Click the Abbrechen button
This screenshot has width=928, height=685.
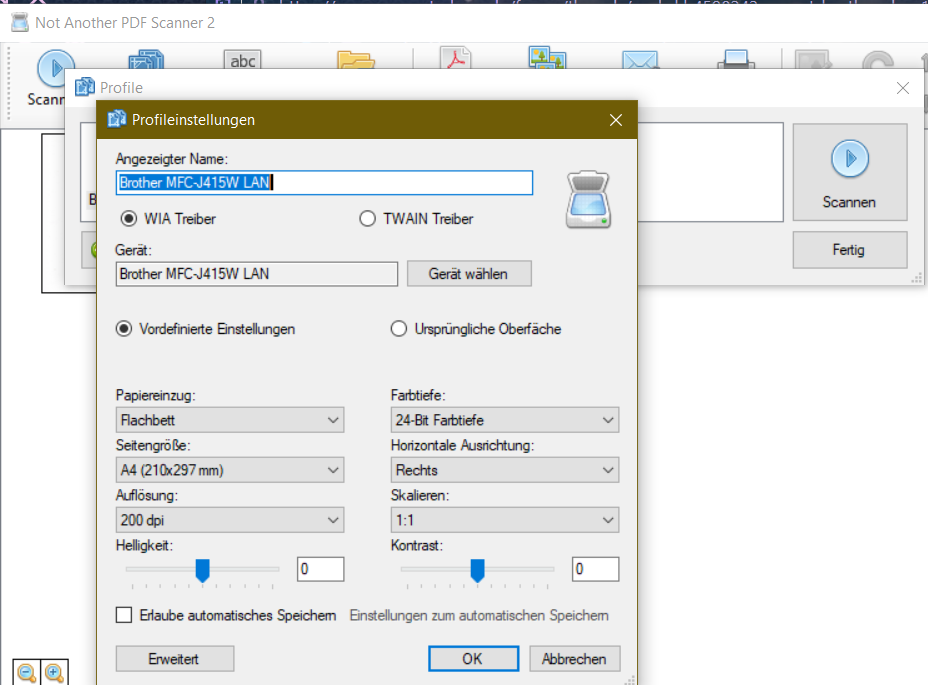574,659
